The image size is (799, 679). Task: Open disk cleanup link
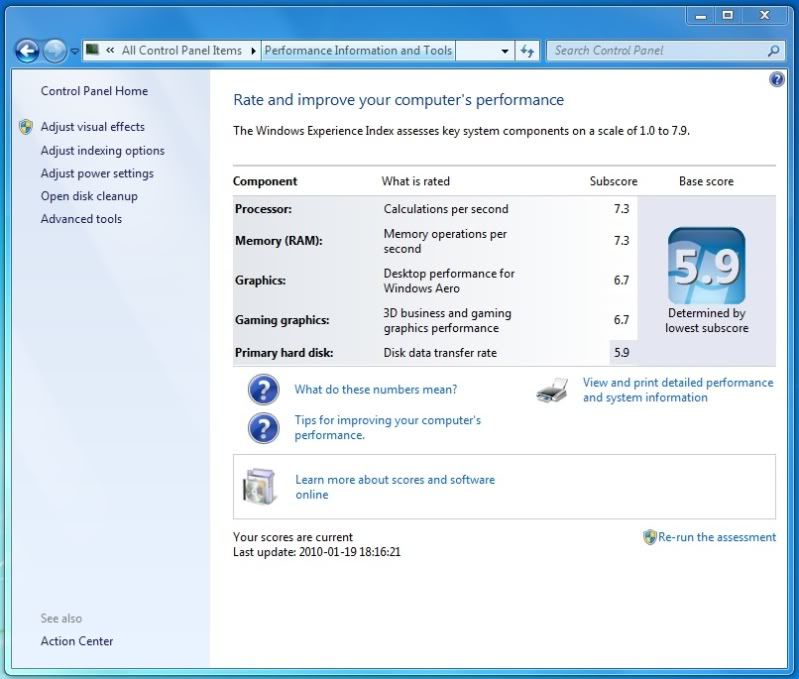[x=89, y=196]
